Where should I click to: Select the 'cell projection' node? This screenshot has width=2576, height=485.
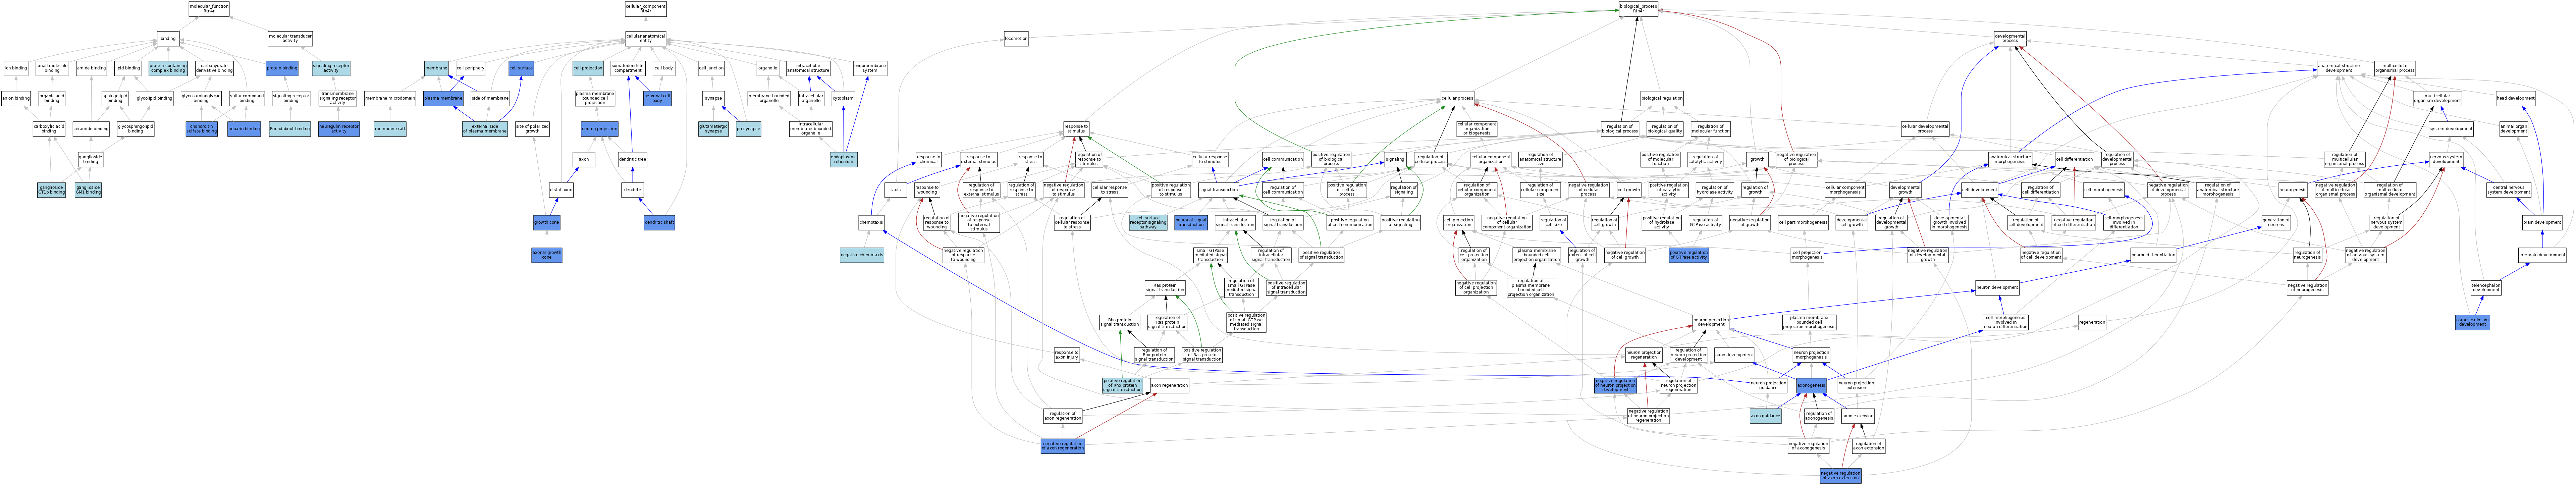point(588,69)
